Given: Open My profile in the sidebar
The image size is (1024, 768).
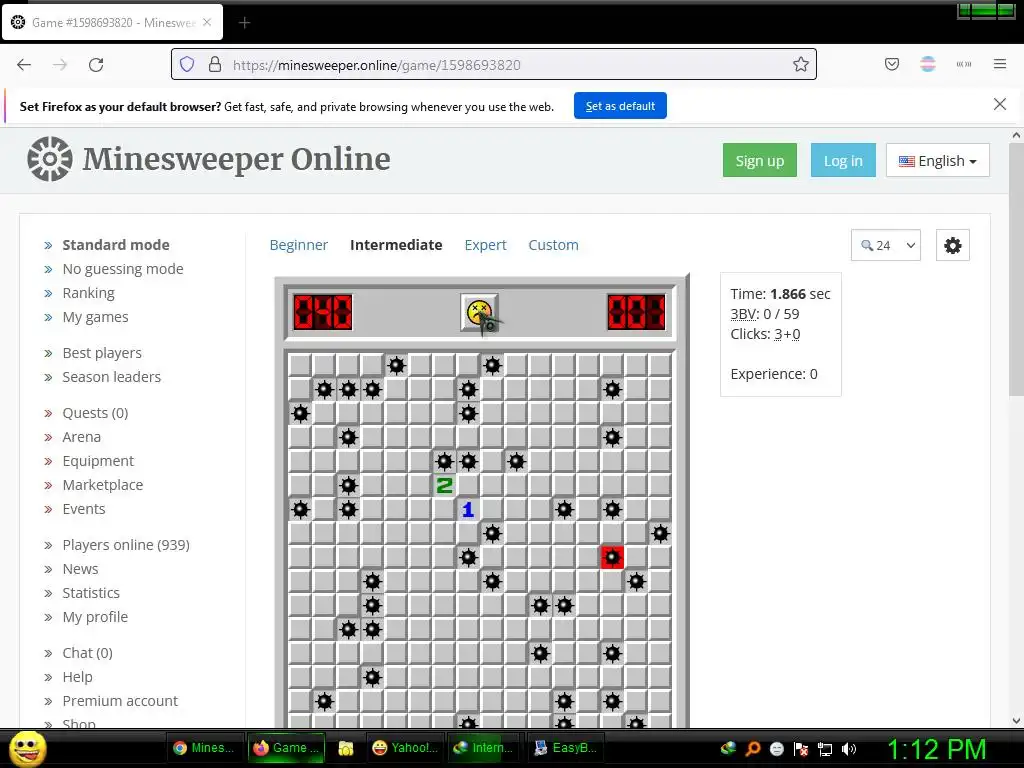Looking at the screenshot, I should [95, 617].
